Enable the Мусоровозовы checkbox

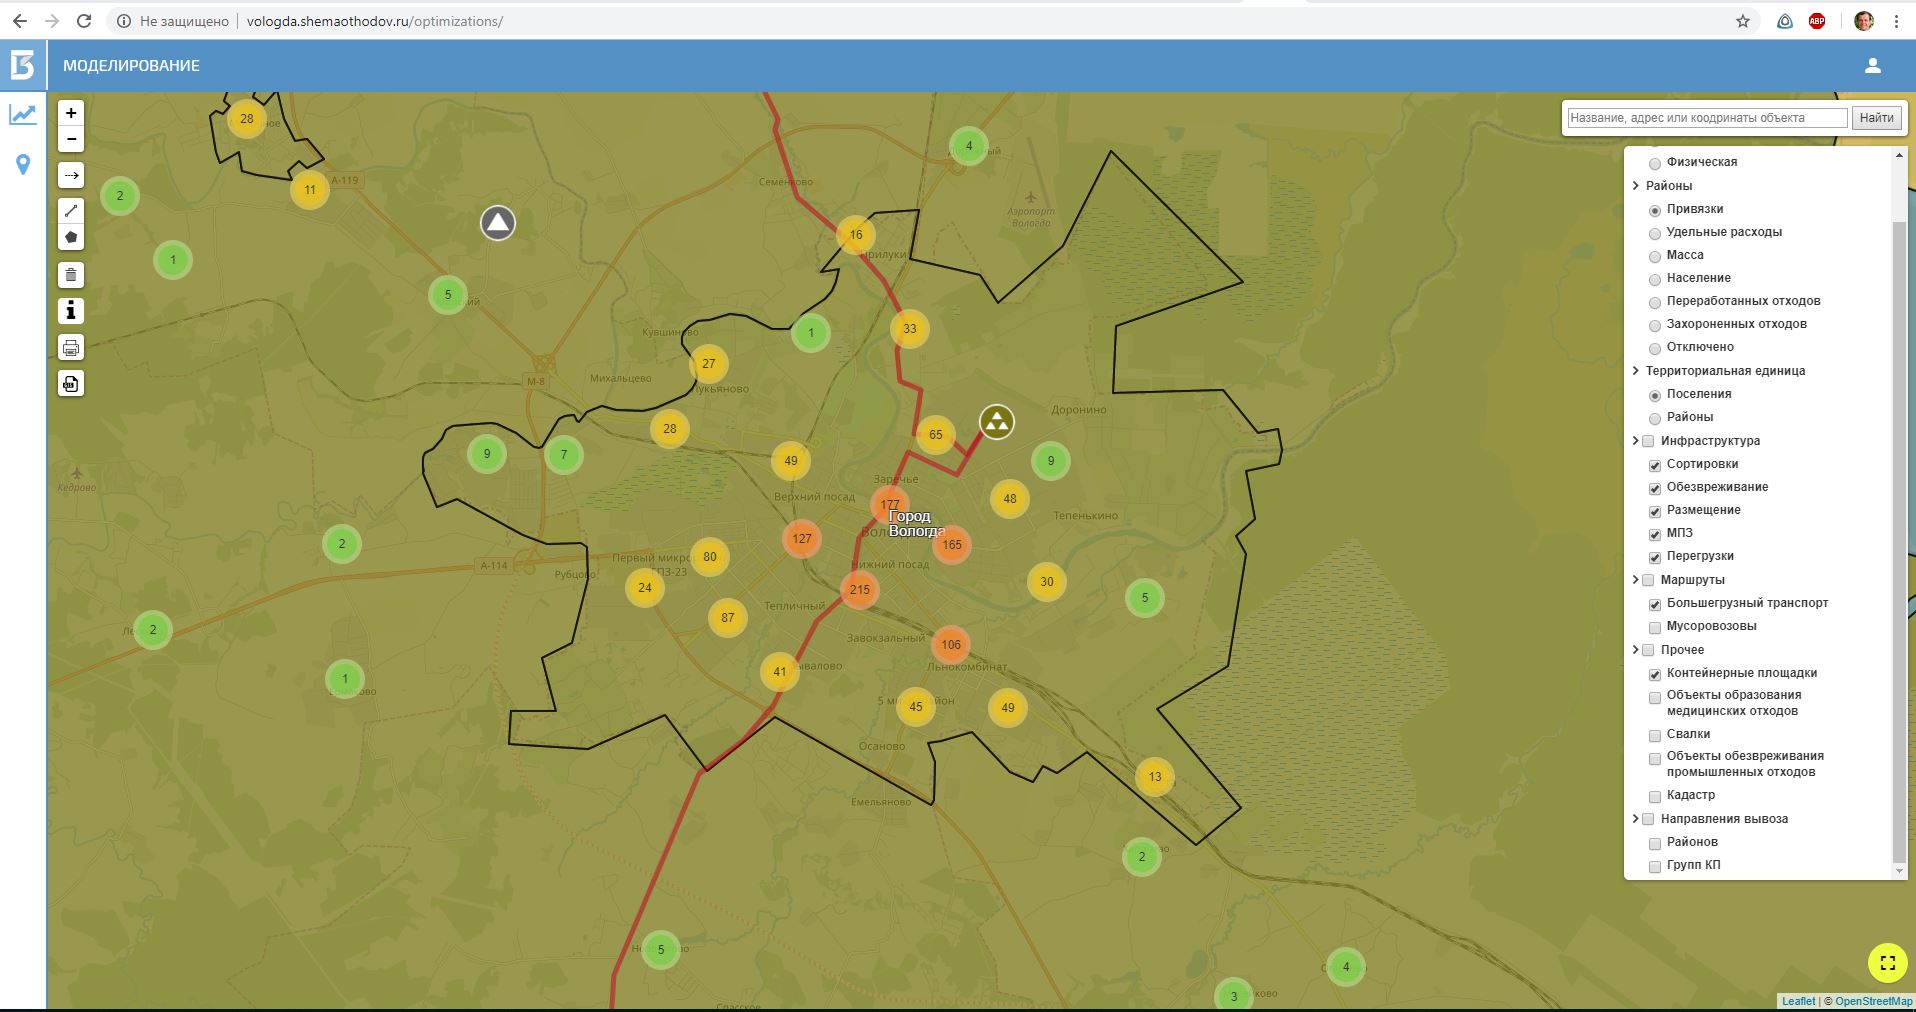pos(1655,627)
